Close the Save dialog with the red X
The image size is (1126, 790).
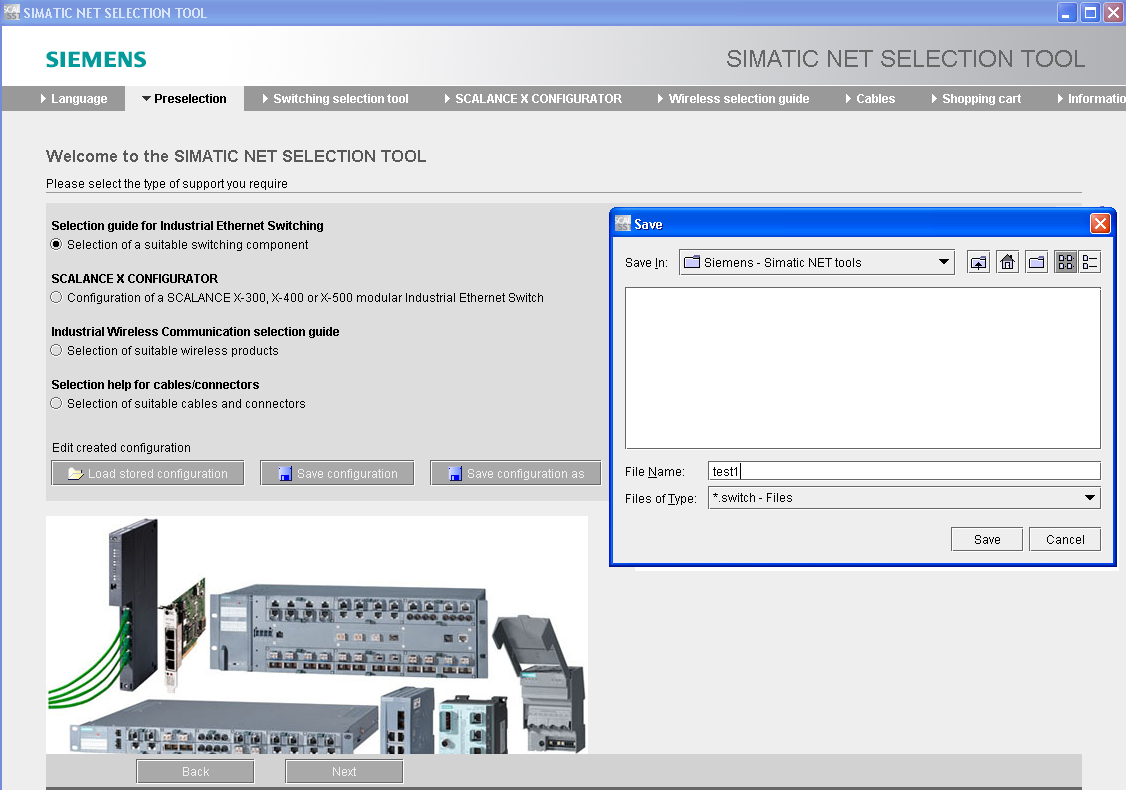click(x=1099, y=224)
